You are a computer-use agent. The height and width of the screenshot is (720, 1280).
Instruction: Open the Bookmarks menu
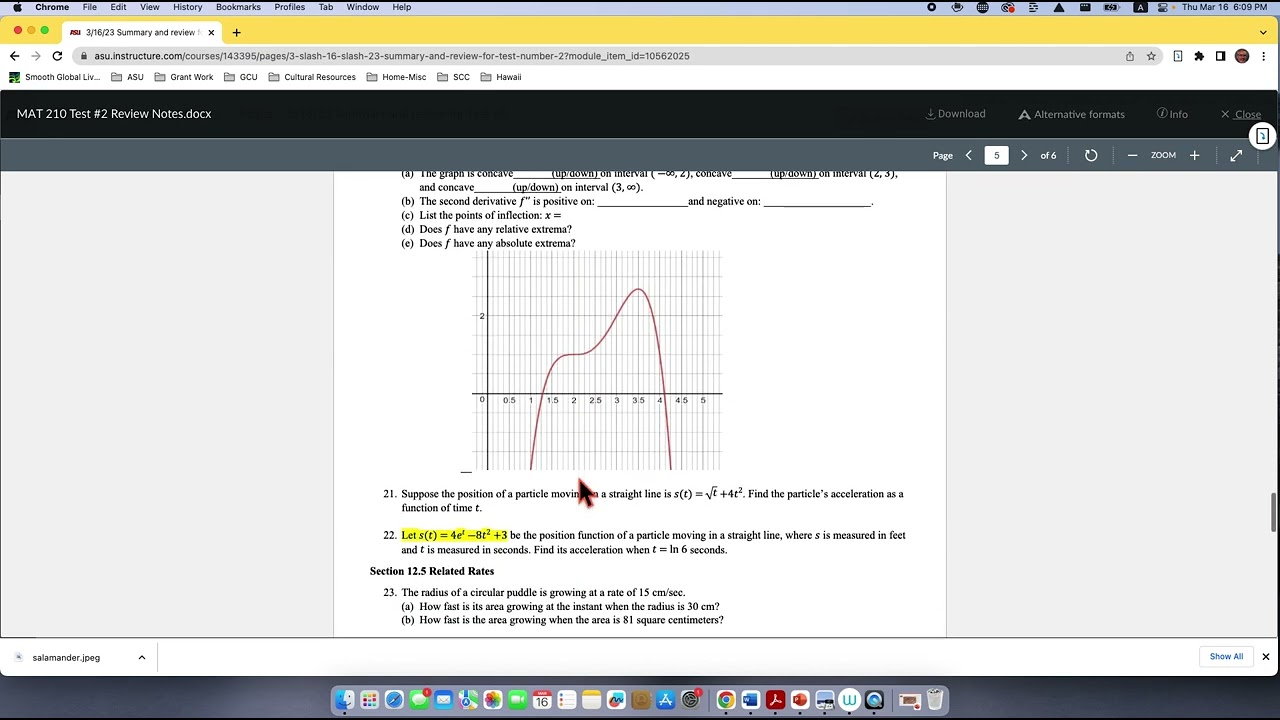click(238, 7)
